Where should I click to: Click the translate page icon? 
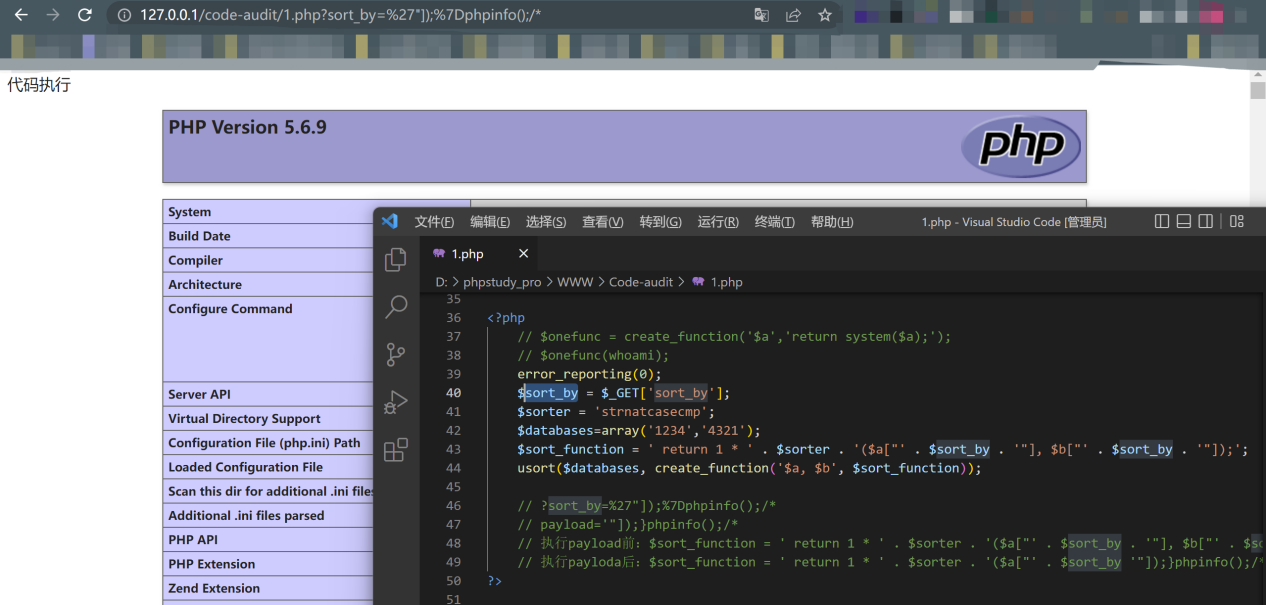(762, 15)
